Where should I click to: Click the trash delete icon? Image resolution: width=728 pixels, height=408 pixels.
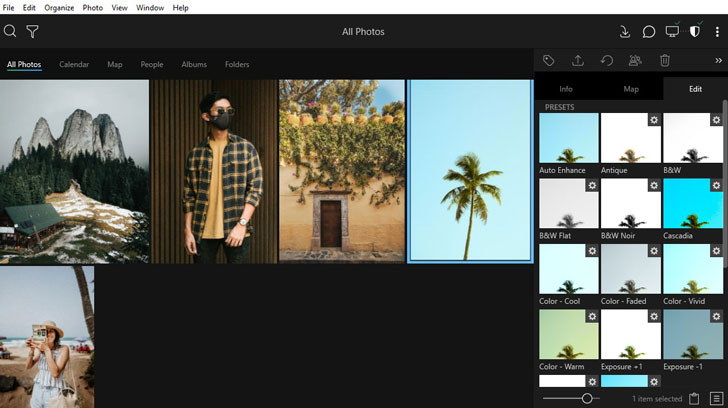point(665,60)
